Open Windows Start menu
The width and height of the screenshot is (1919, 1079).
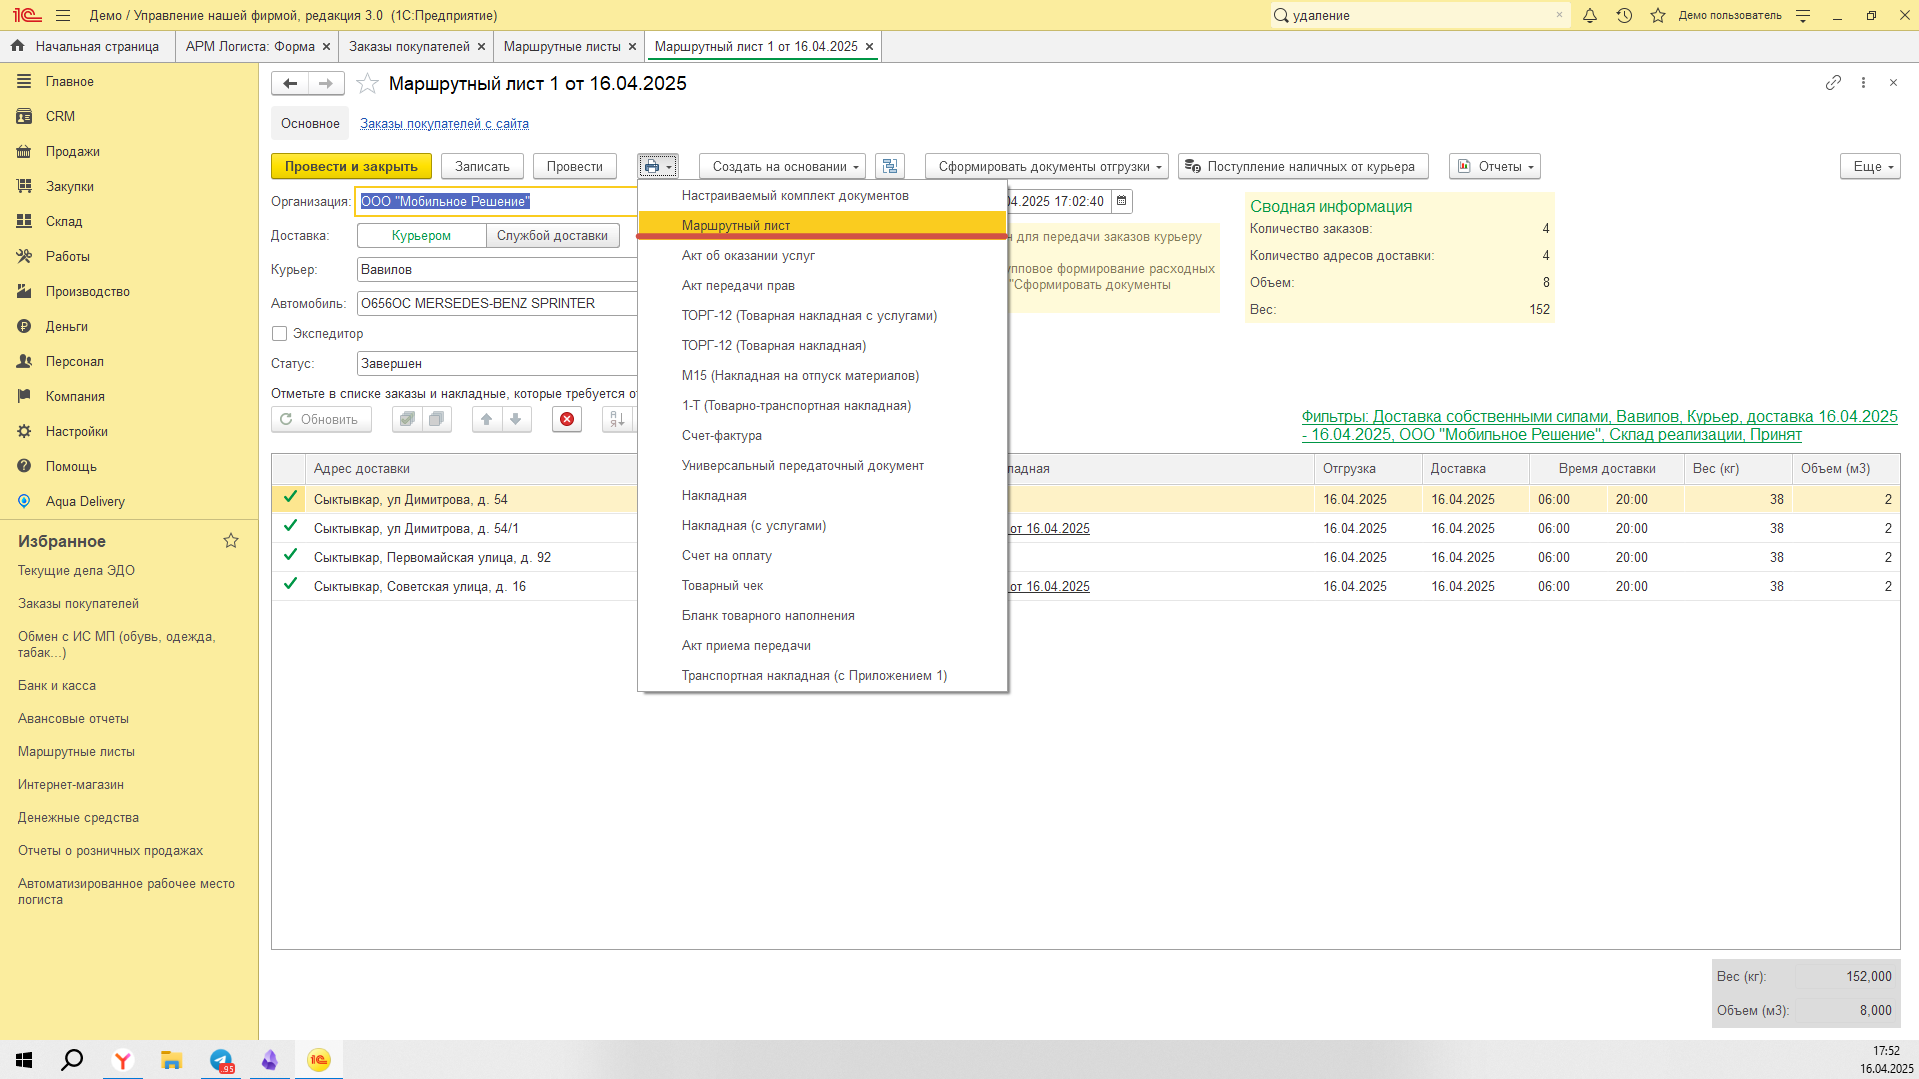24,1060
